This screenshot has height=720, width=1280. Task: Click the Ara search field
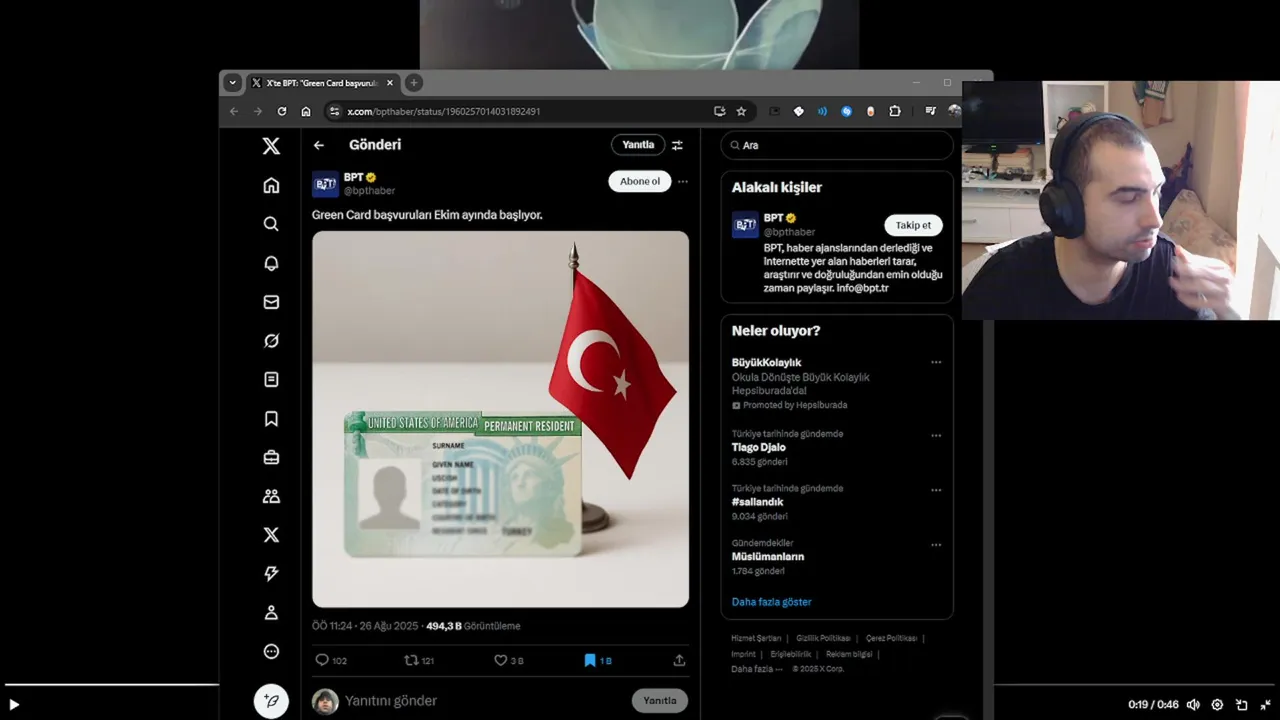[x=837, y=145]
